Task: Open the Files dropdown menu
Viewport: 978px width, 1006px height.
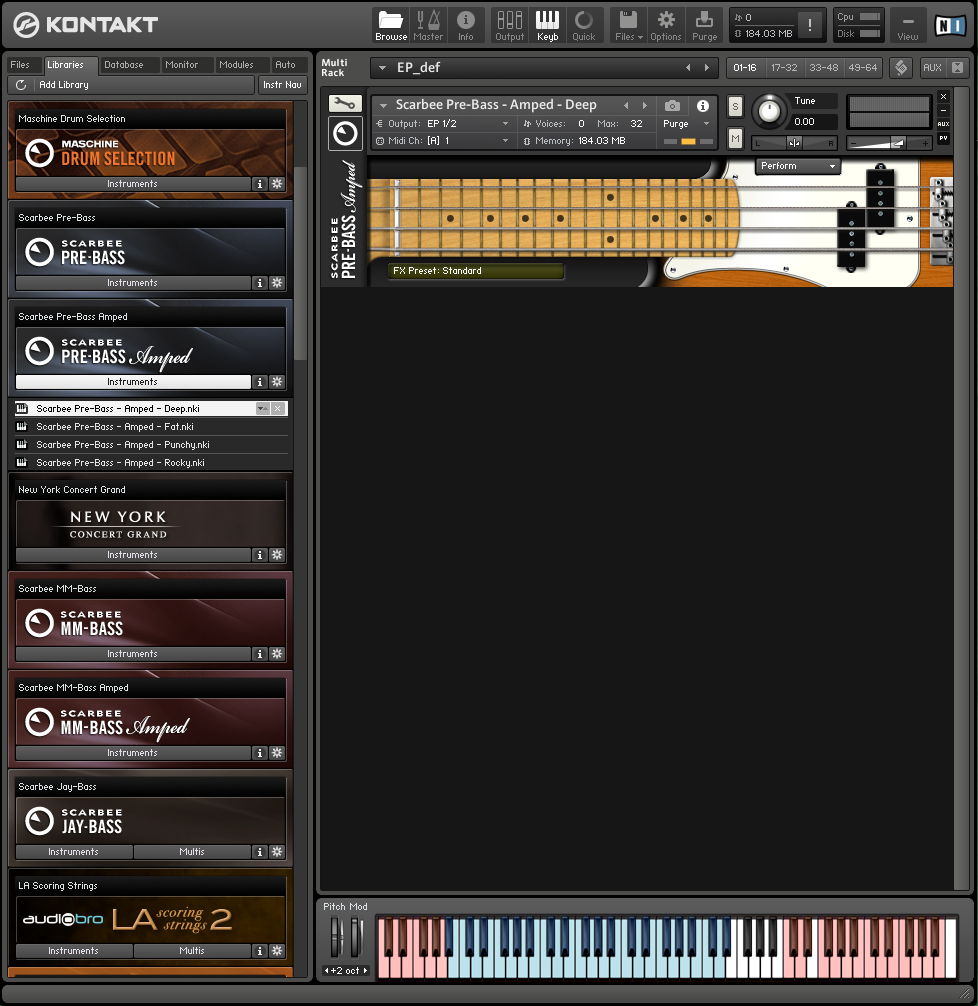Action: pyautogui.click(x=628, y=25)
